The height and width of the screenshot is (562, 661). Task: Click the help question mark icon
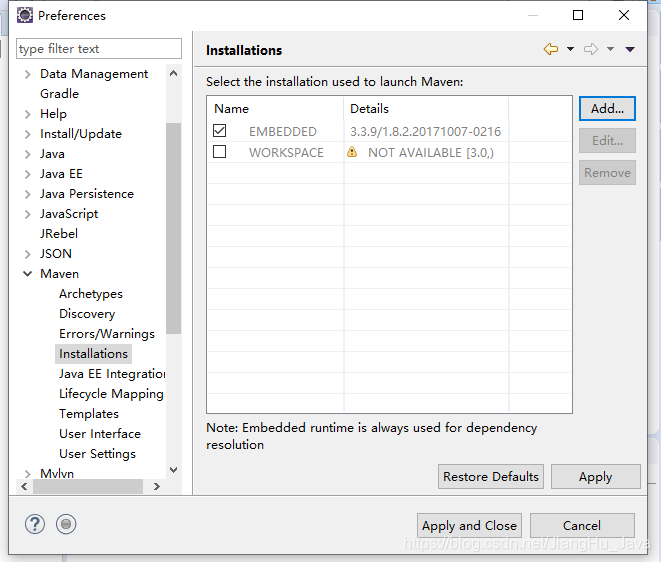(35, 524)
